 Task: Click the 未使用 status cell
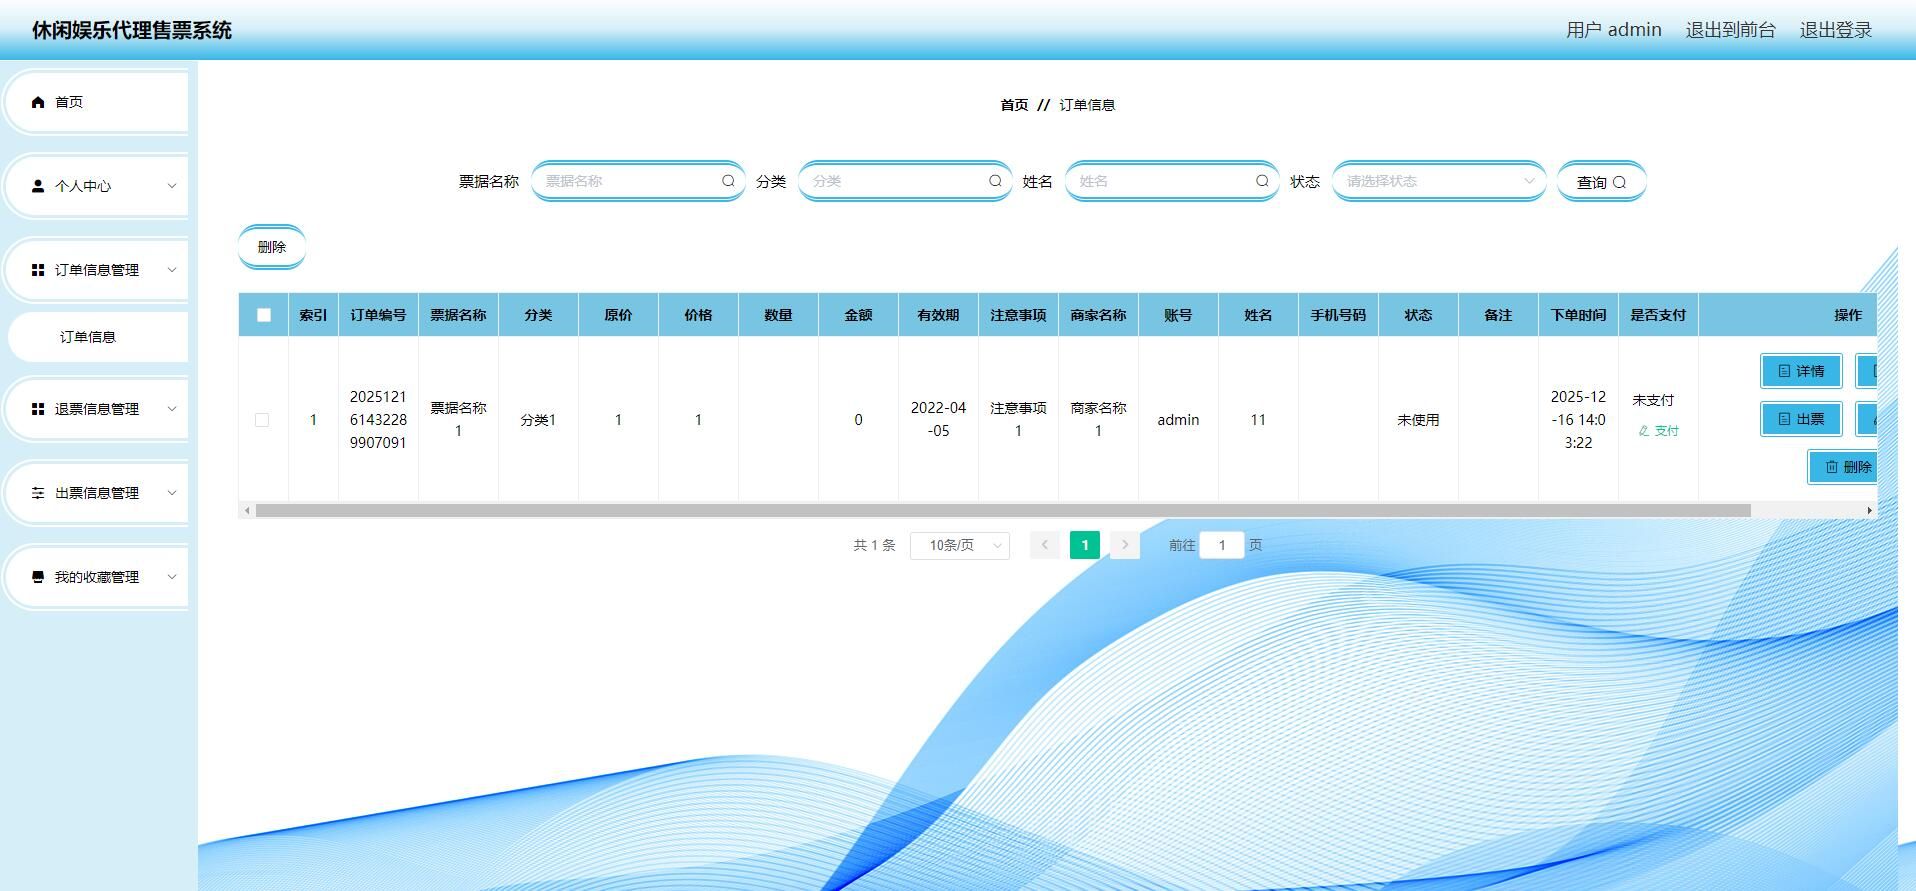(x=1418, y=420)
